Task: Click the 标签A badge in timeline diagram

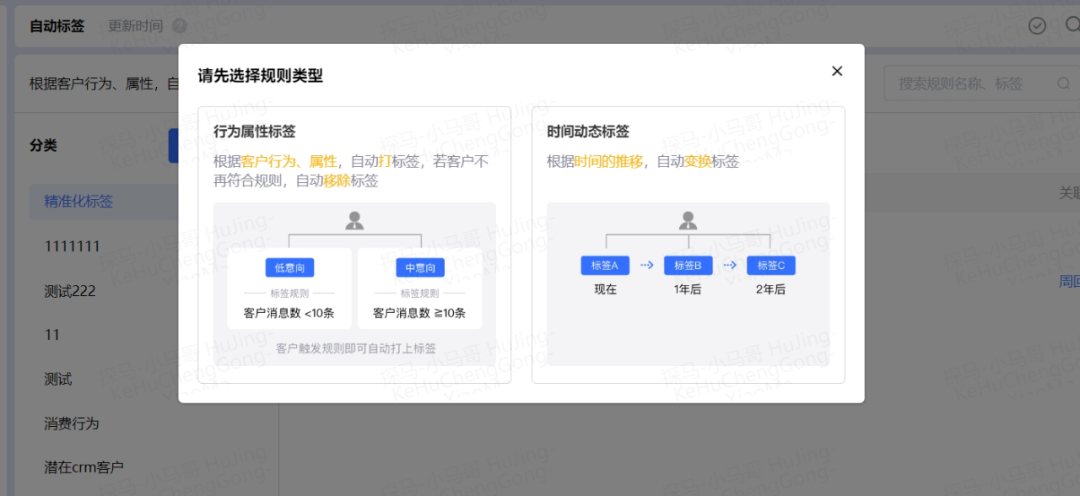Action: click(x=605, y=265)
